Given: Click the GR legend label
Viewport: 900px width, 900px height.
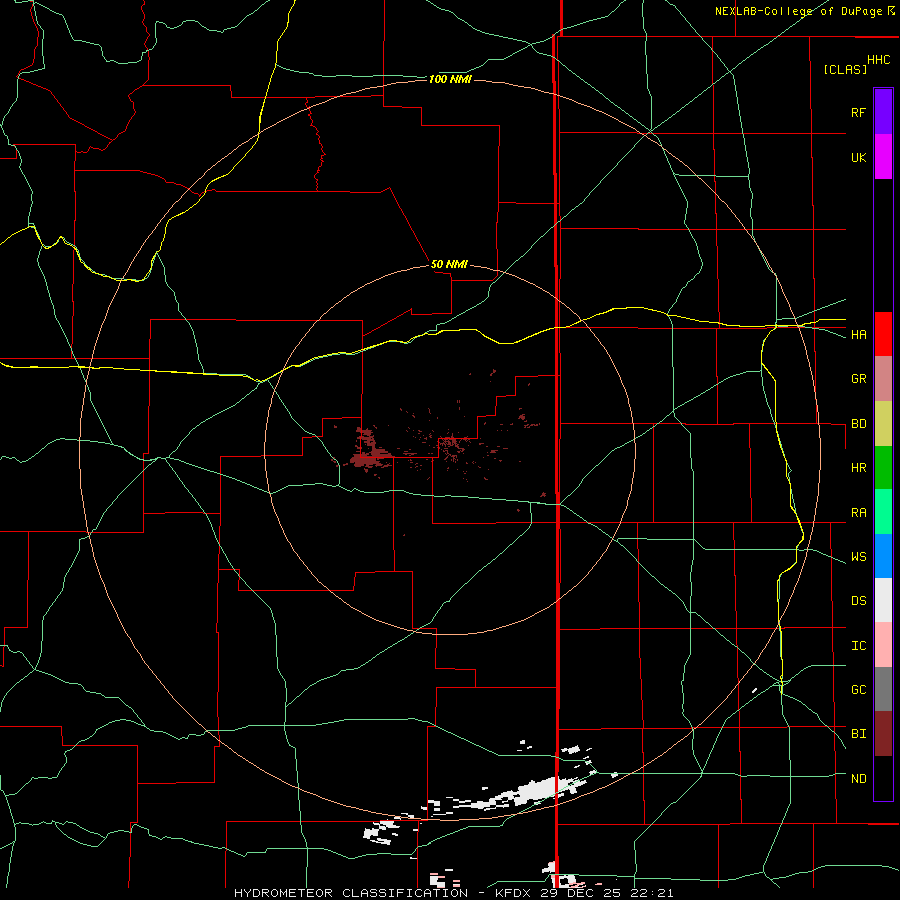Looking at the screenshot, I should 858,379.
